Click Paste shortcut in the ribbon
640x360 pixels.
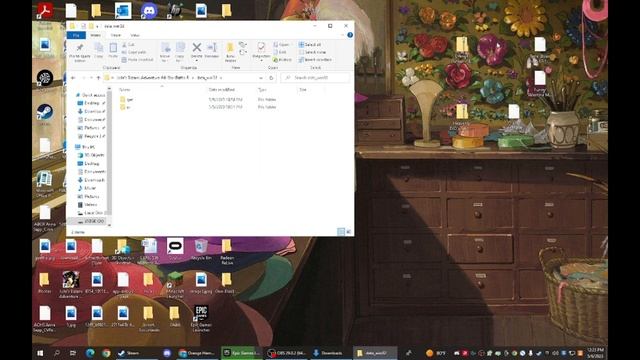(138, 60)
